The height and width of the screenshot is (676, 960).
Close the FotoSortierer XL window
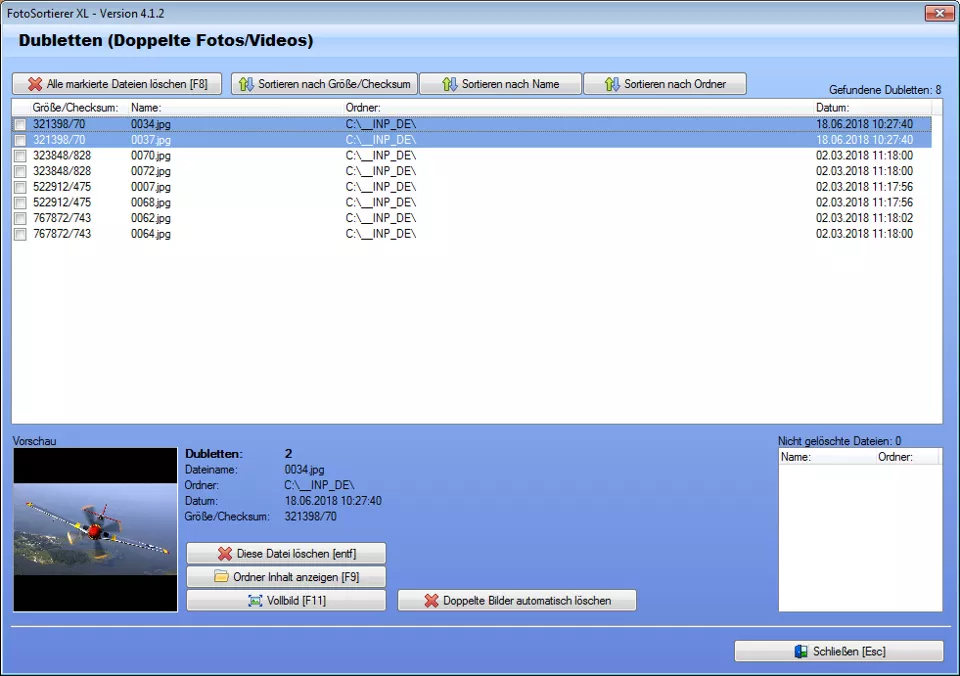937,13
